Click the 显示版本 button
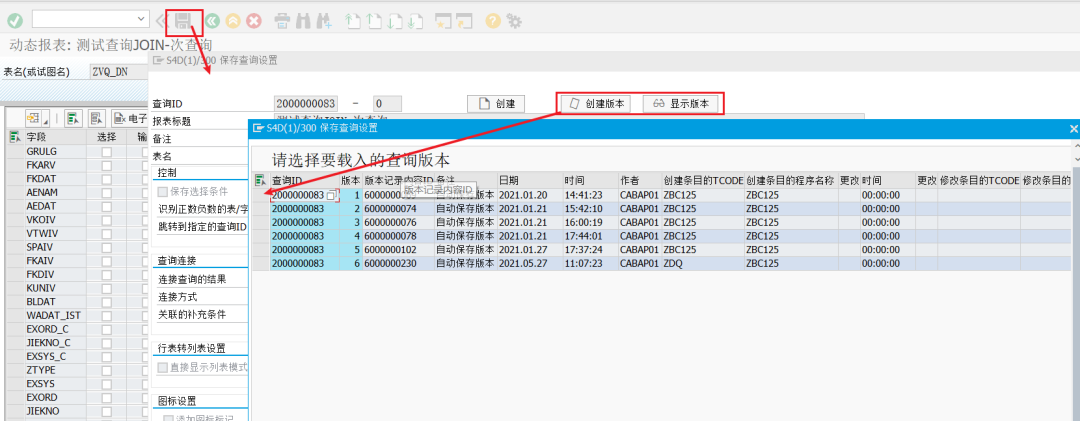This screenshot has width=1080, height=421. click(681, 104)
